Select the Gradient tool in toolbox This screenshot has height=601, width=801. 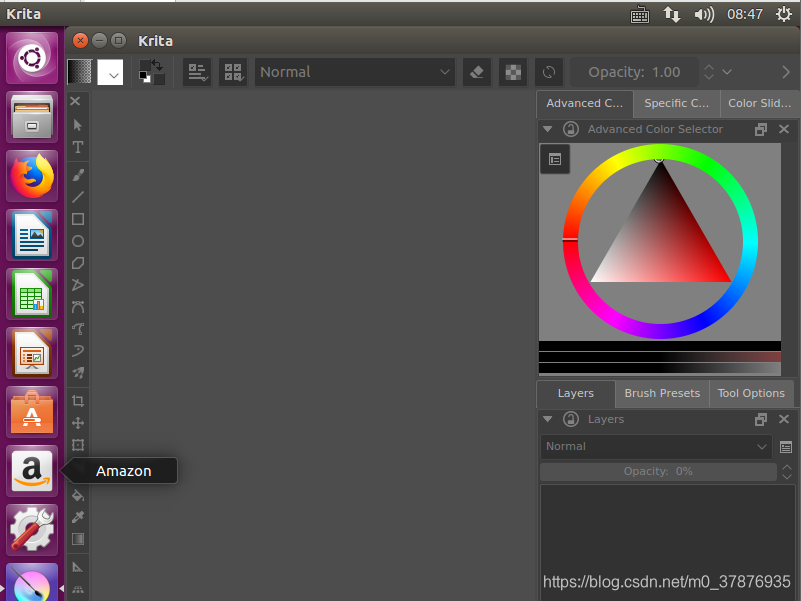coord(78,539)
